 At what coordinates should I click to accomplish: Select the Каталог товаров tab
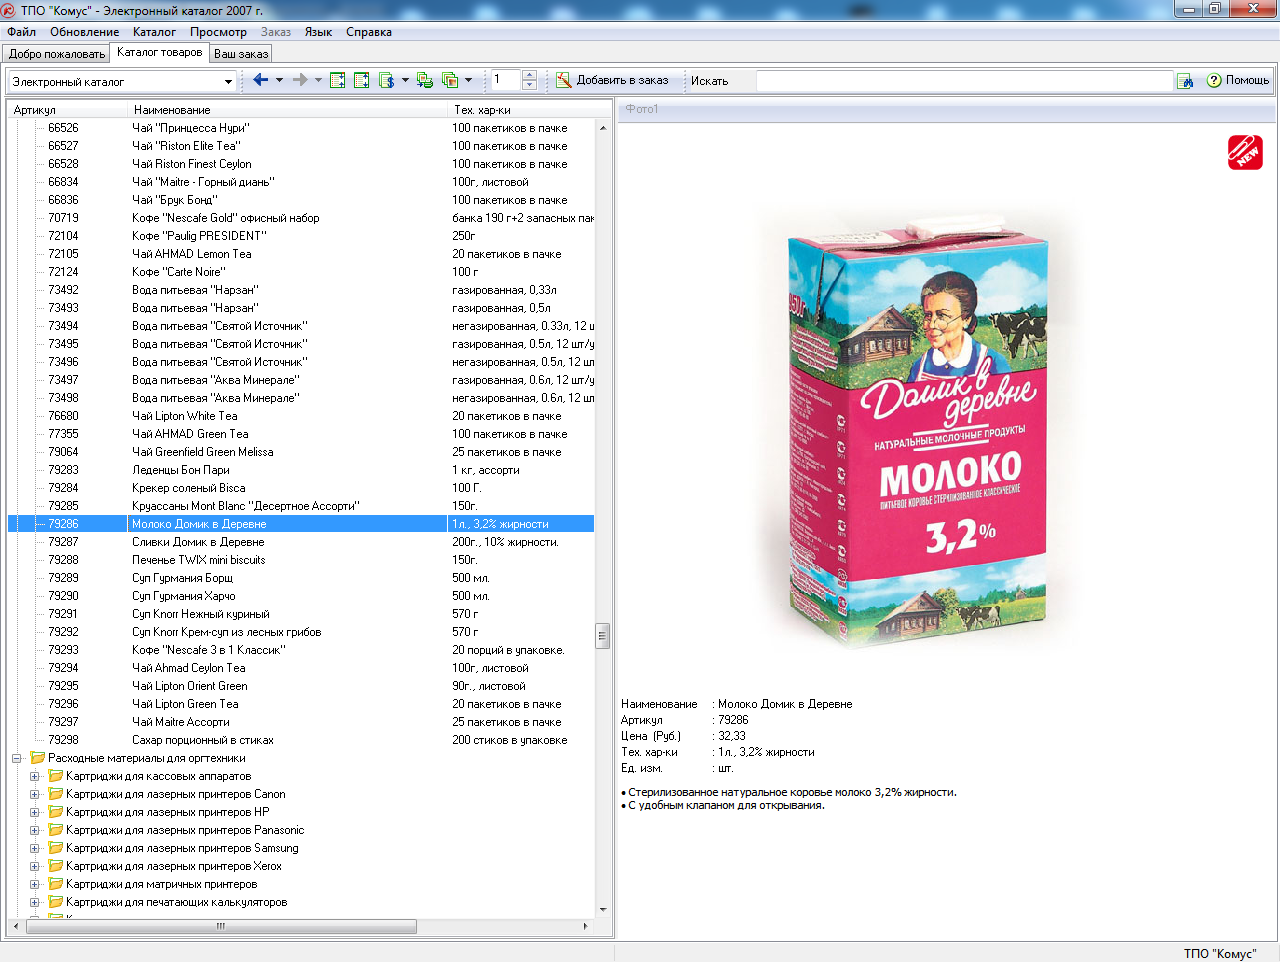(159, 52)
